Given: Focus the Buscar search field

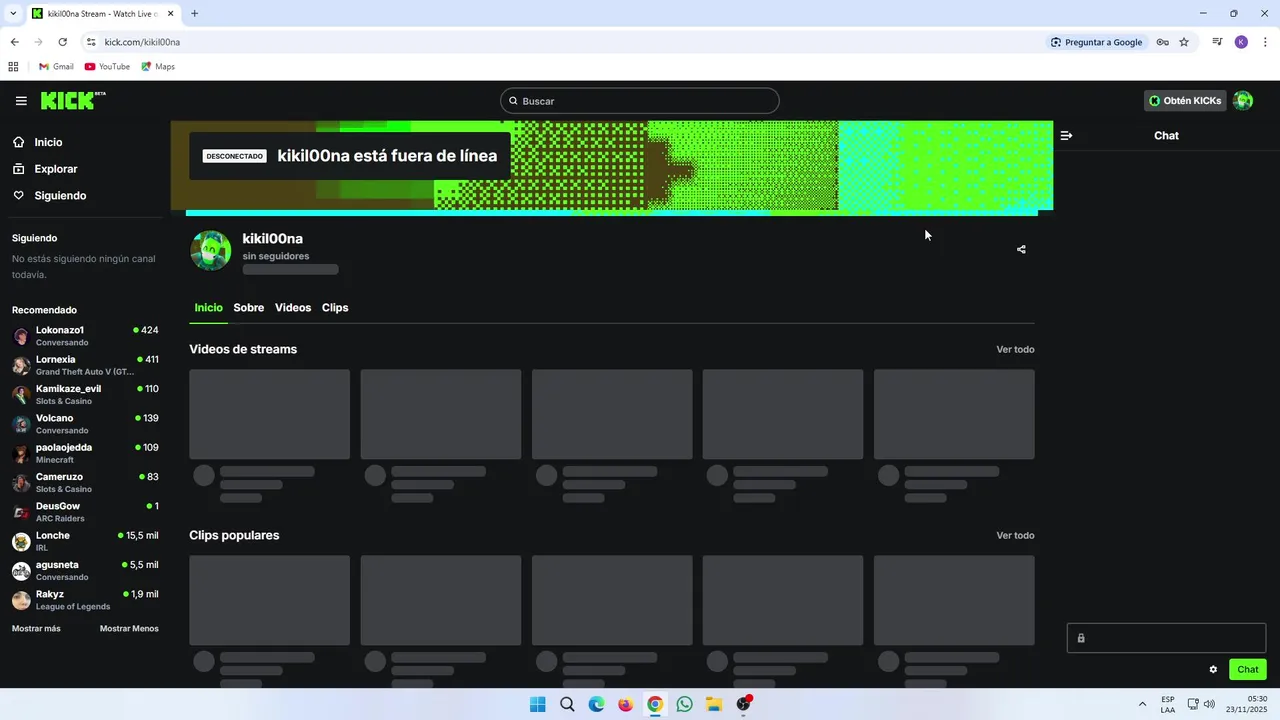Looking at the screenshot, I should point(640,101).
